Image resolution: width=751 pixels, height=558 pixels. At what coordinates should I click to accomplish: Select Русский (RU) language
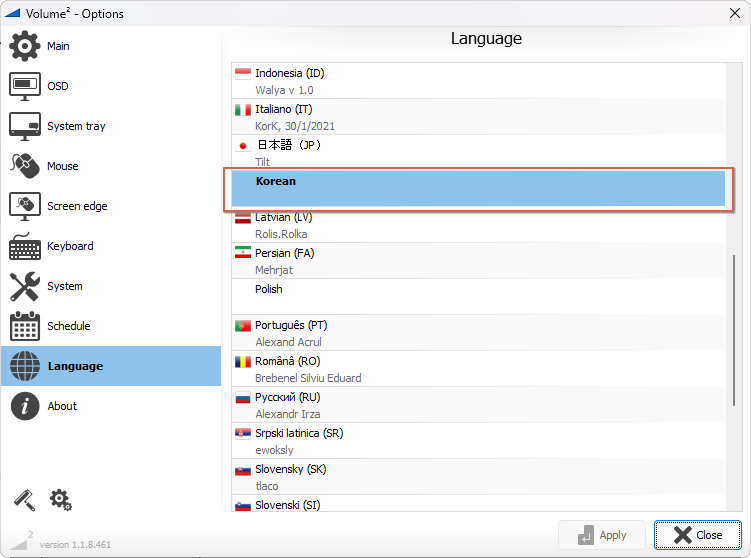478,404
